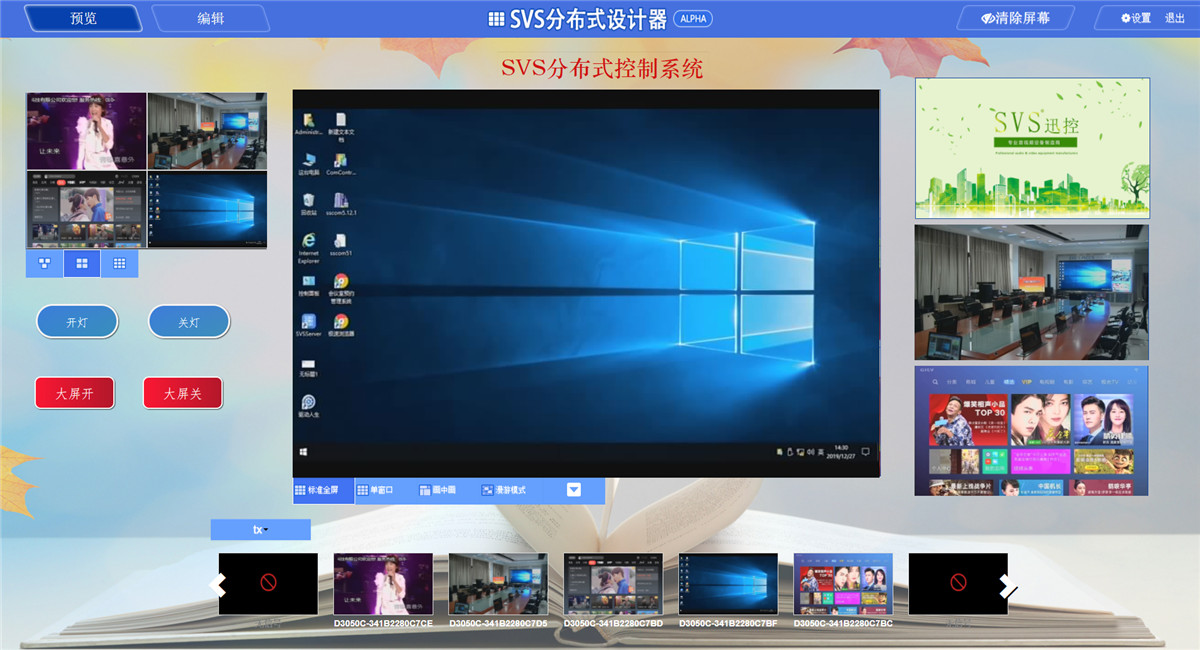Select the 标准全屏 layout icon
Image resolution: width=1200 pixels, height=650 pixels.
(x=320, y=490)
